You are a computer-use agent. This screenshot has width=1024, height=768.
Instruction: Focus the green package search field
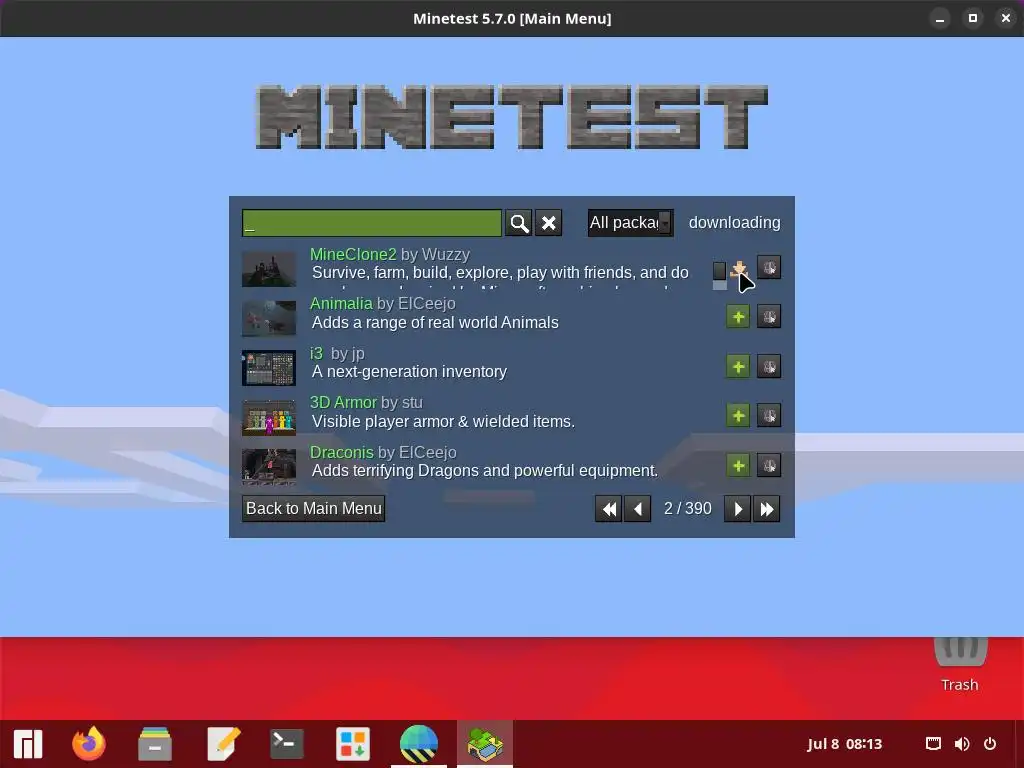click(372, 223)
